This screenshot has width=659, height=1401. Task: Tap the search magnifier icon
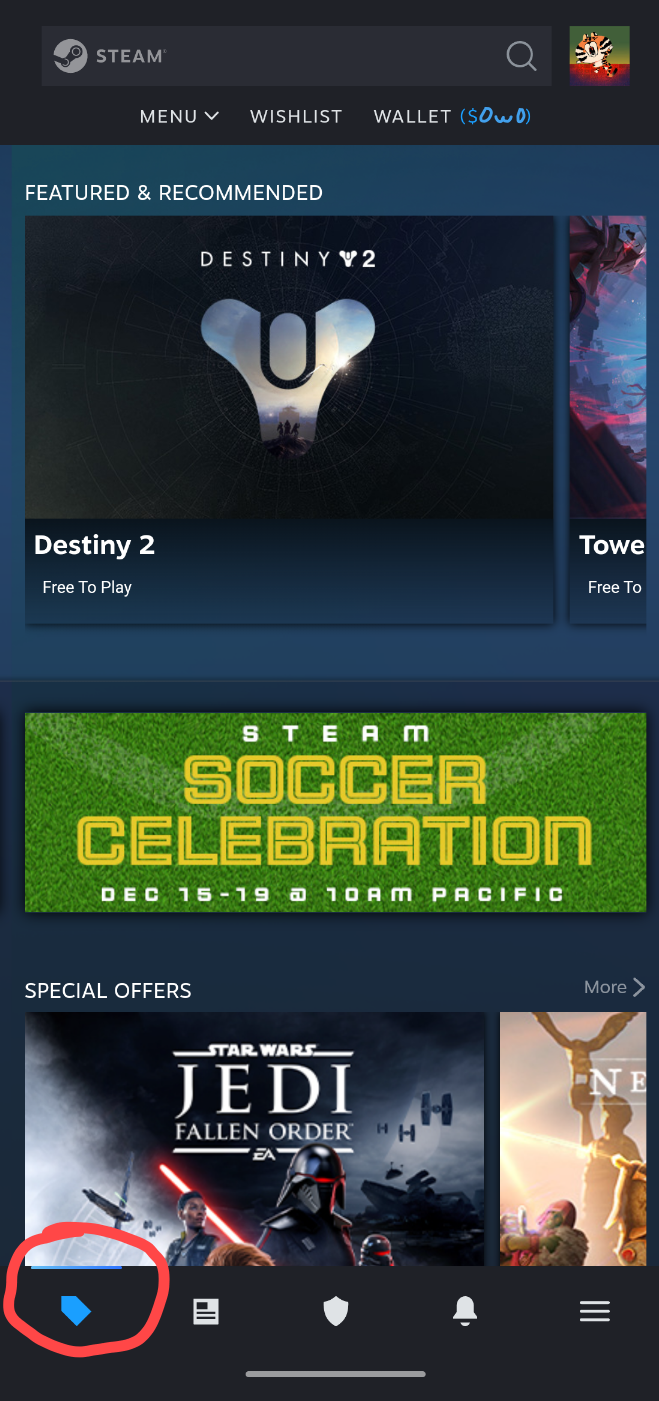(521, 56)
